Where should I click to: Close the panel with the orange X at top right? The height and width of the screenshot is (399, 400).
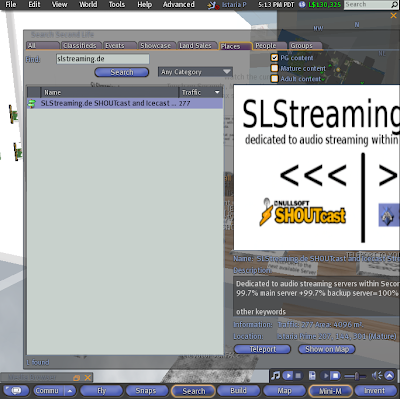(x=393, y=16)
